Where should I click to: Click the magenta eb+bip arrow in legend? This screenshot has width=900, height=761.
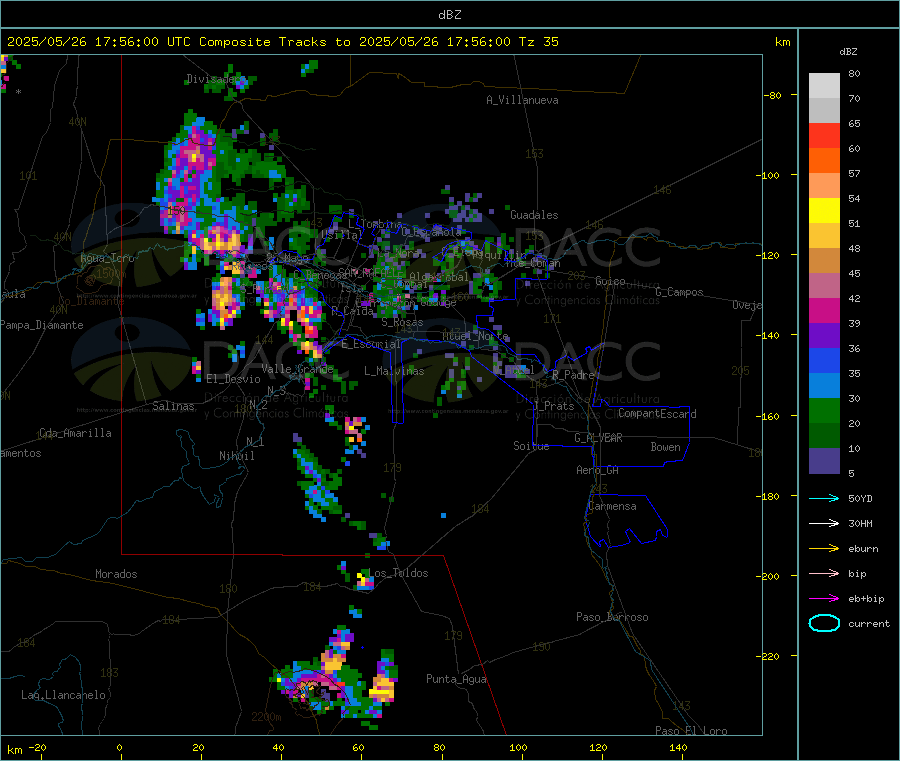(824, 599)
